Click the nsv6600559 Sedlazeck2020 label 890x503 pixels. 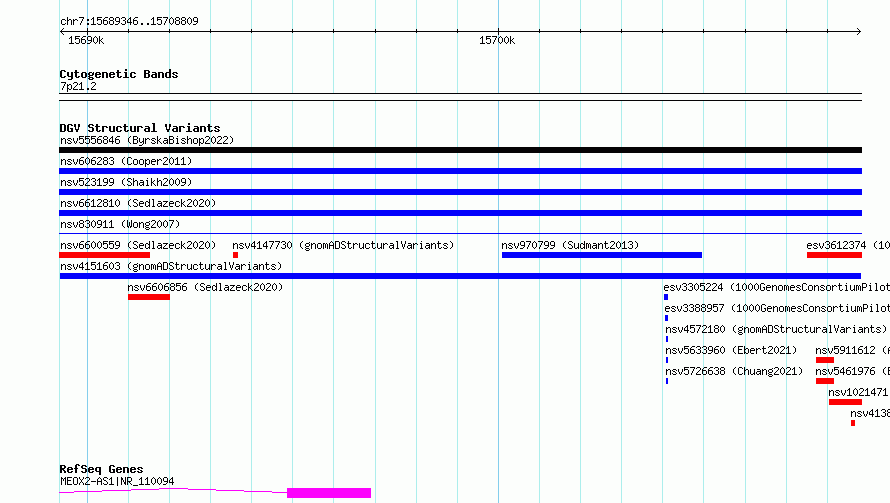tap(138, 245)
